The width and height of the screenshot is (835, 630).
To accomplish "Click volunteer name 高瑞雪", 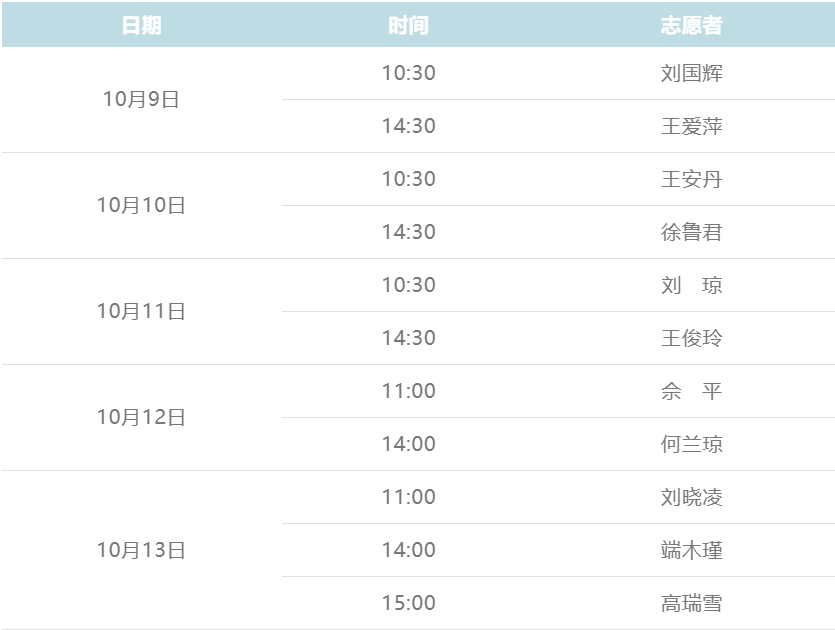I will [x=691, y=604].
